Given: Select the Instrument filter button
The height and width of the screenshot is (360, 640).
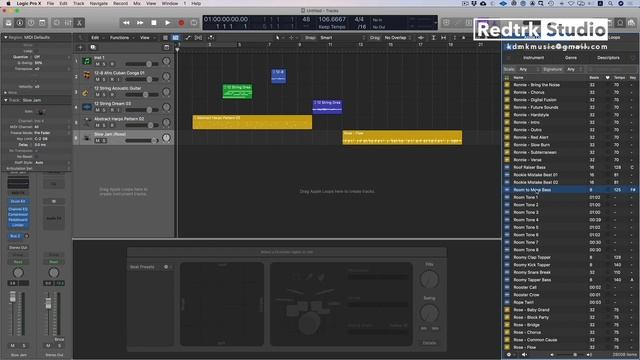Looking at the screenshot, I should (533, 58).
